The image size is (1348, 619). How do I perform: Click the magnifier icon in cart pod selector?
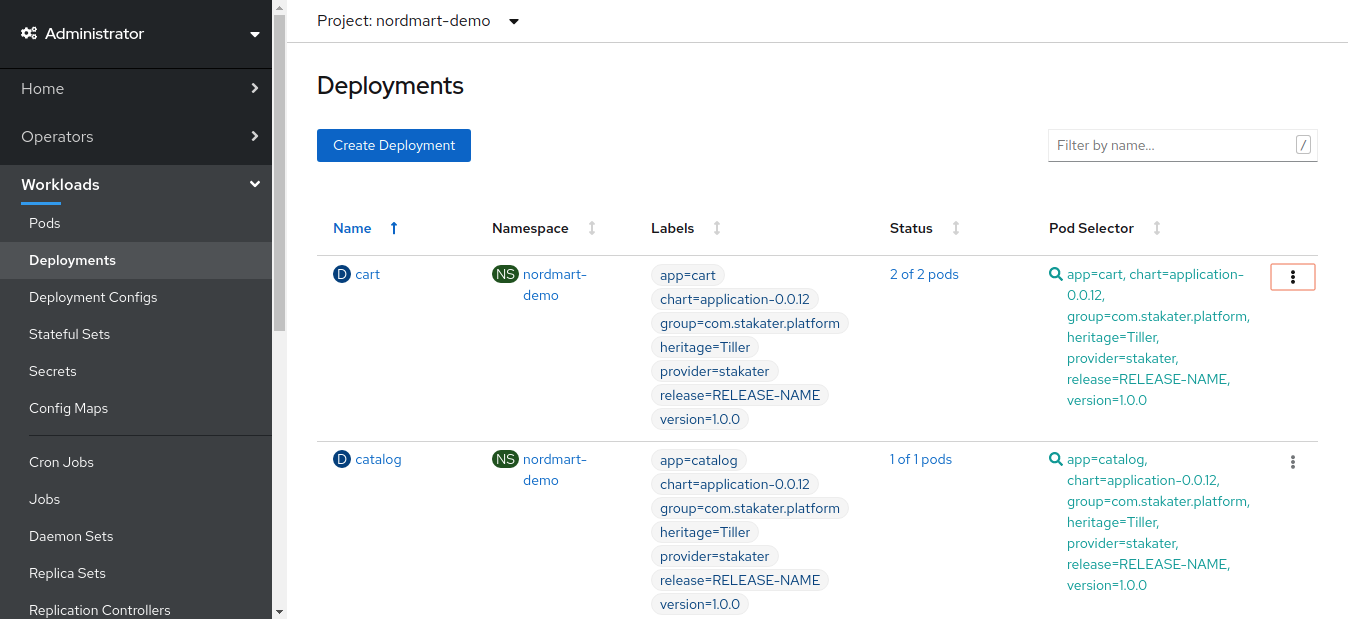pyautogui.click(x=1055, y=274)
